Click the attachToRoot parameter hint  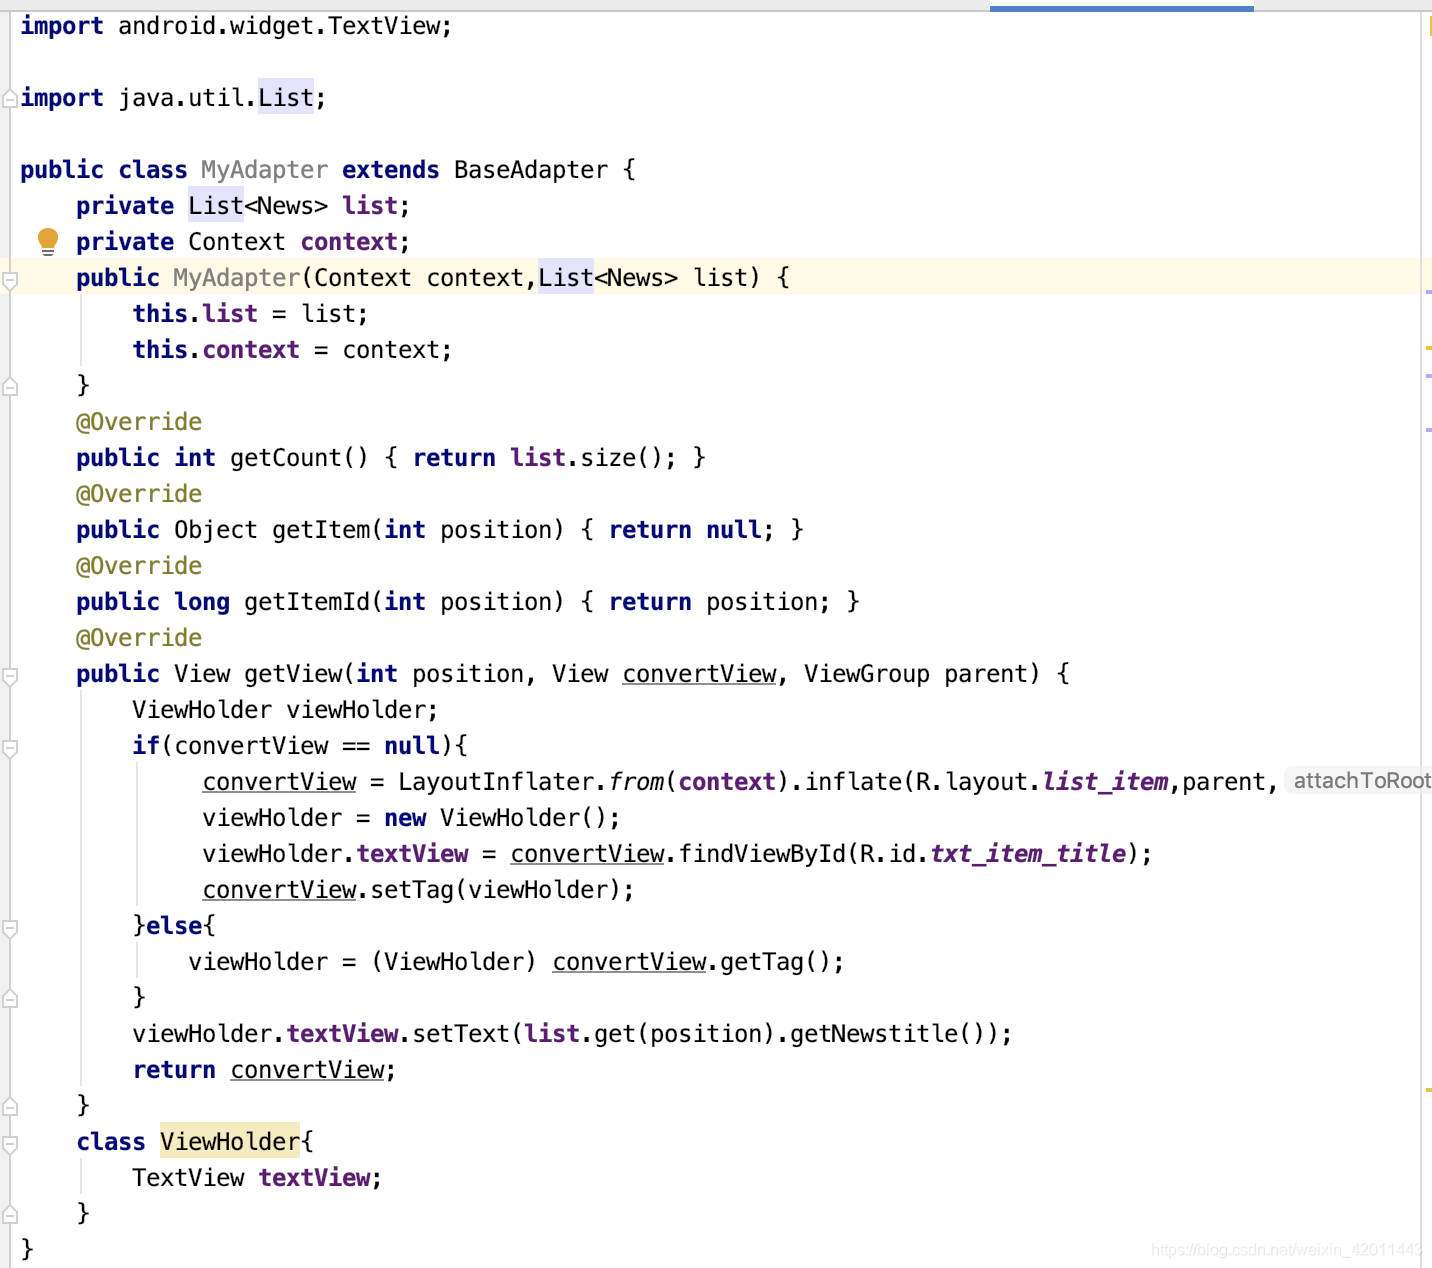coord(1359,781)
